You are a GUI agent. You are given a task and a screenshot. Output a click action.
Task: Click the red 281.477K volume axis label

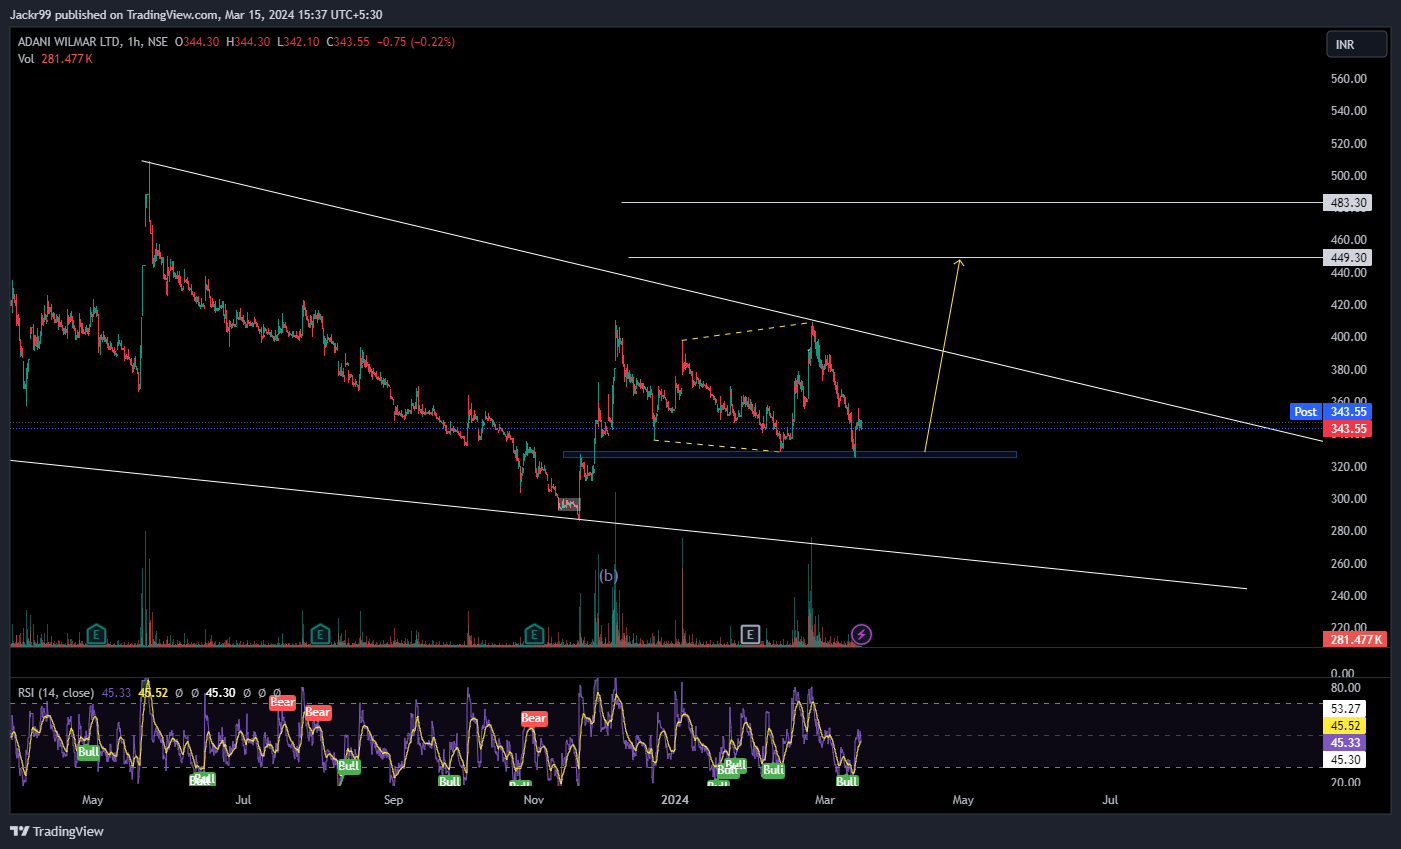click(1355, 639)
